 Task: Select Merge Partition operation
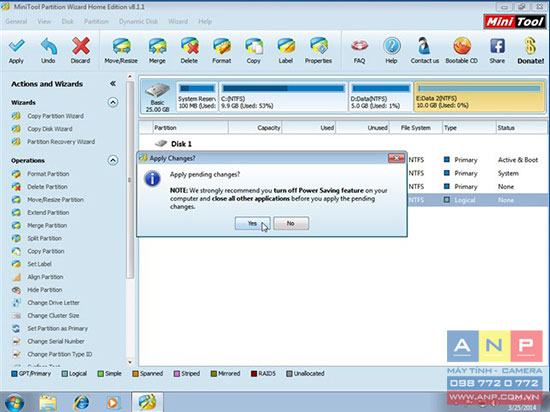click(47, 225)
